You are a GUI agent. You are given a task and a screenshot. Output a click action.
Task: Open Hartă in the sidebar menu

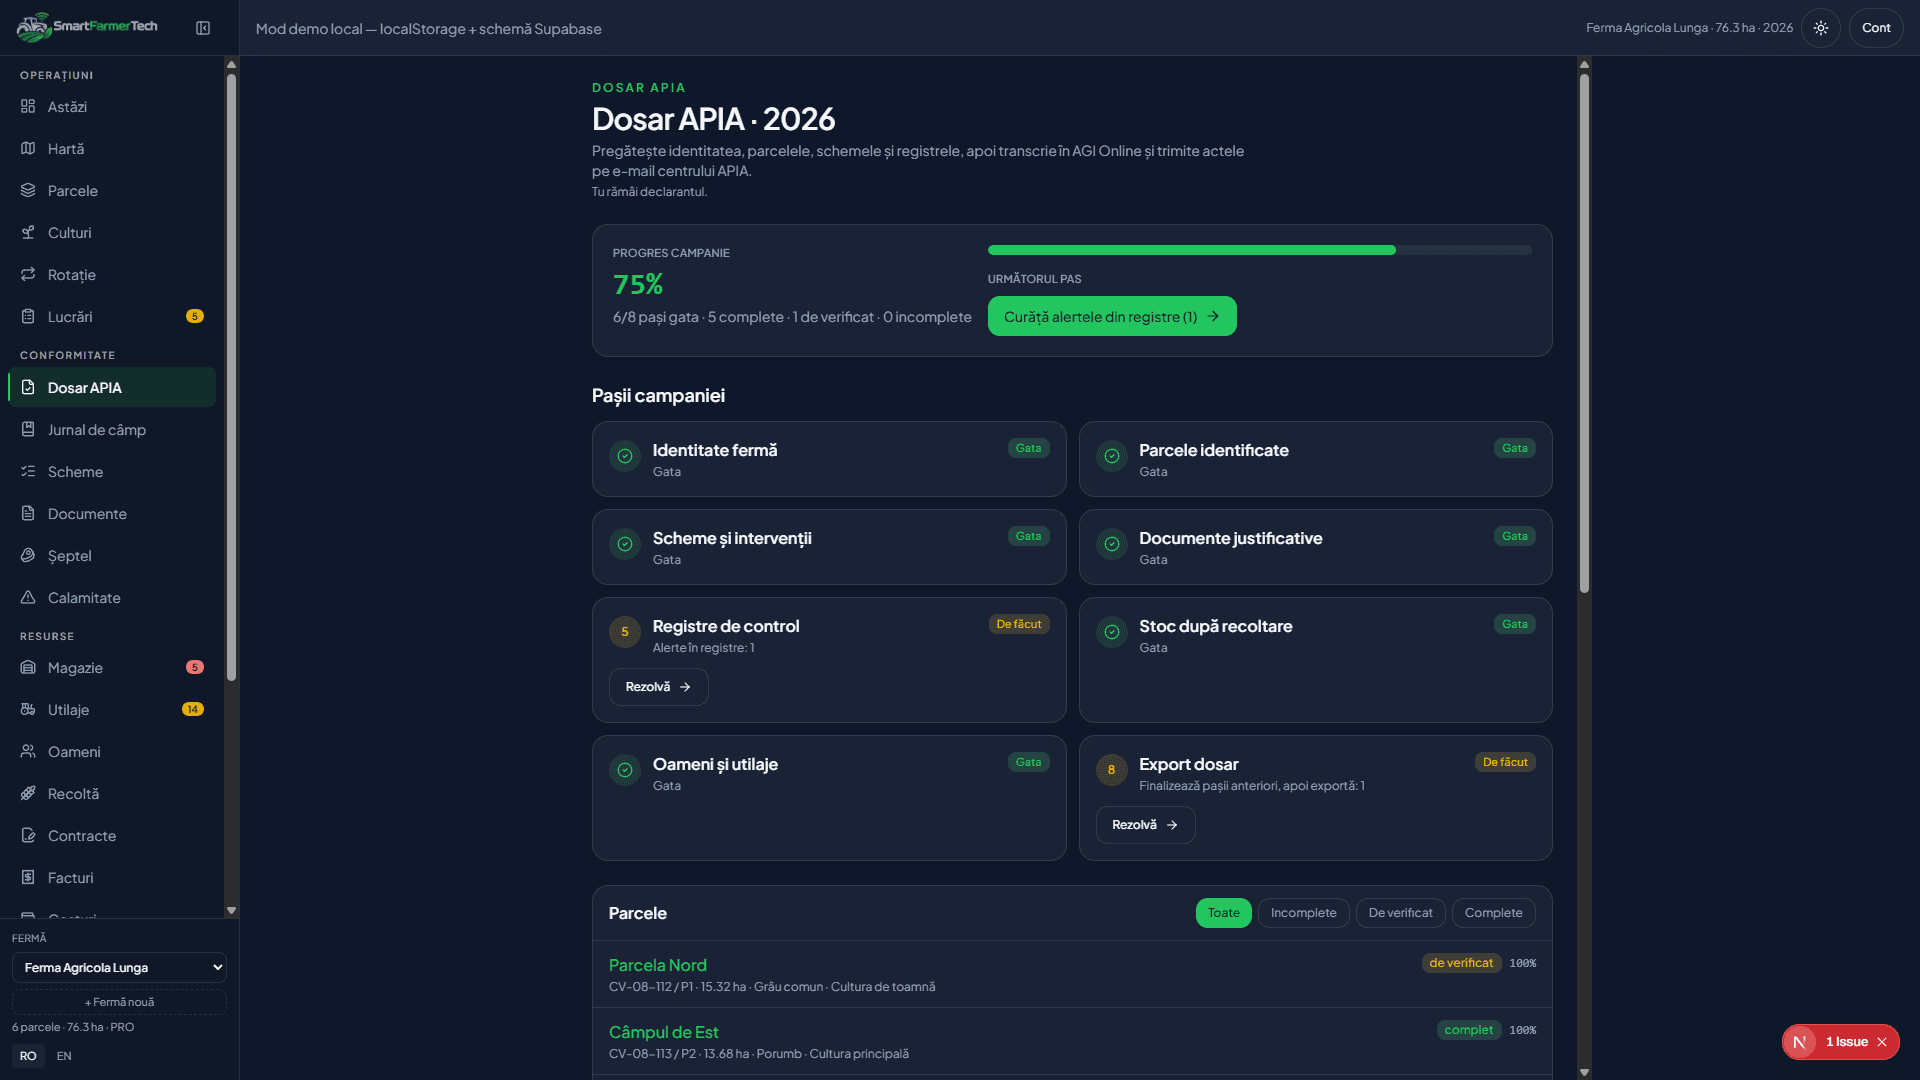click(112, 149)
